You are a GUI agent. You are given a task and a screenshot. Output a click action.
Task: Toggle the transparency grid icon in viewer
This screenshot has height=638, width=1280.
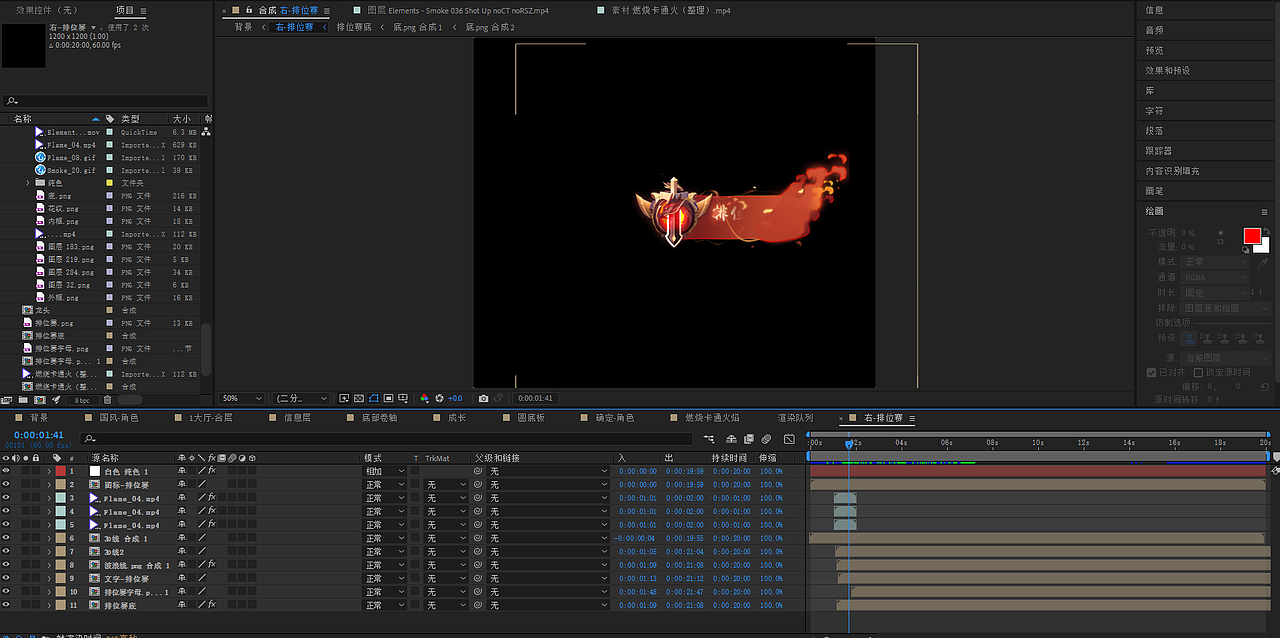[x=359, y=398]
